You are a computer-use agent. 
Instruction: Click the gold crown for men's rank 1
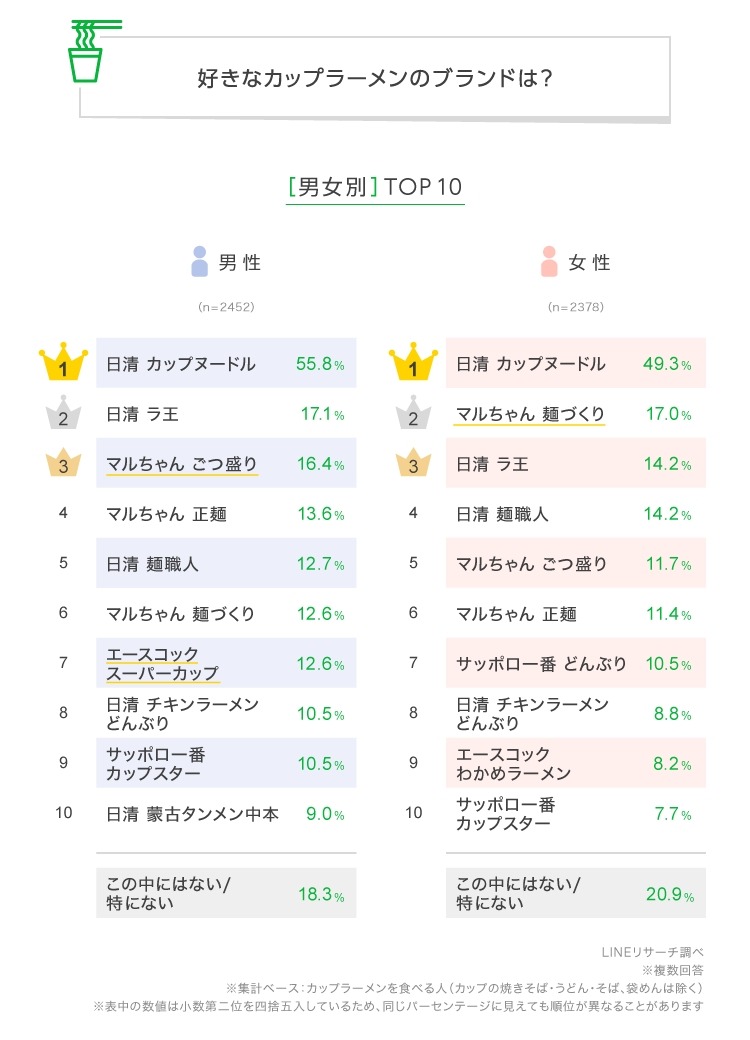pos(63,361)
